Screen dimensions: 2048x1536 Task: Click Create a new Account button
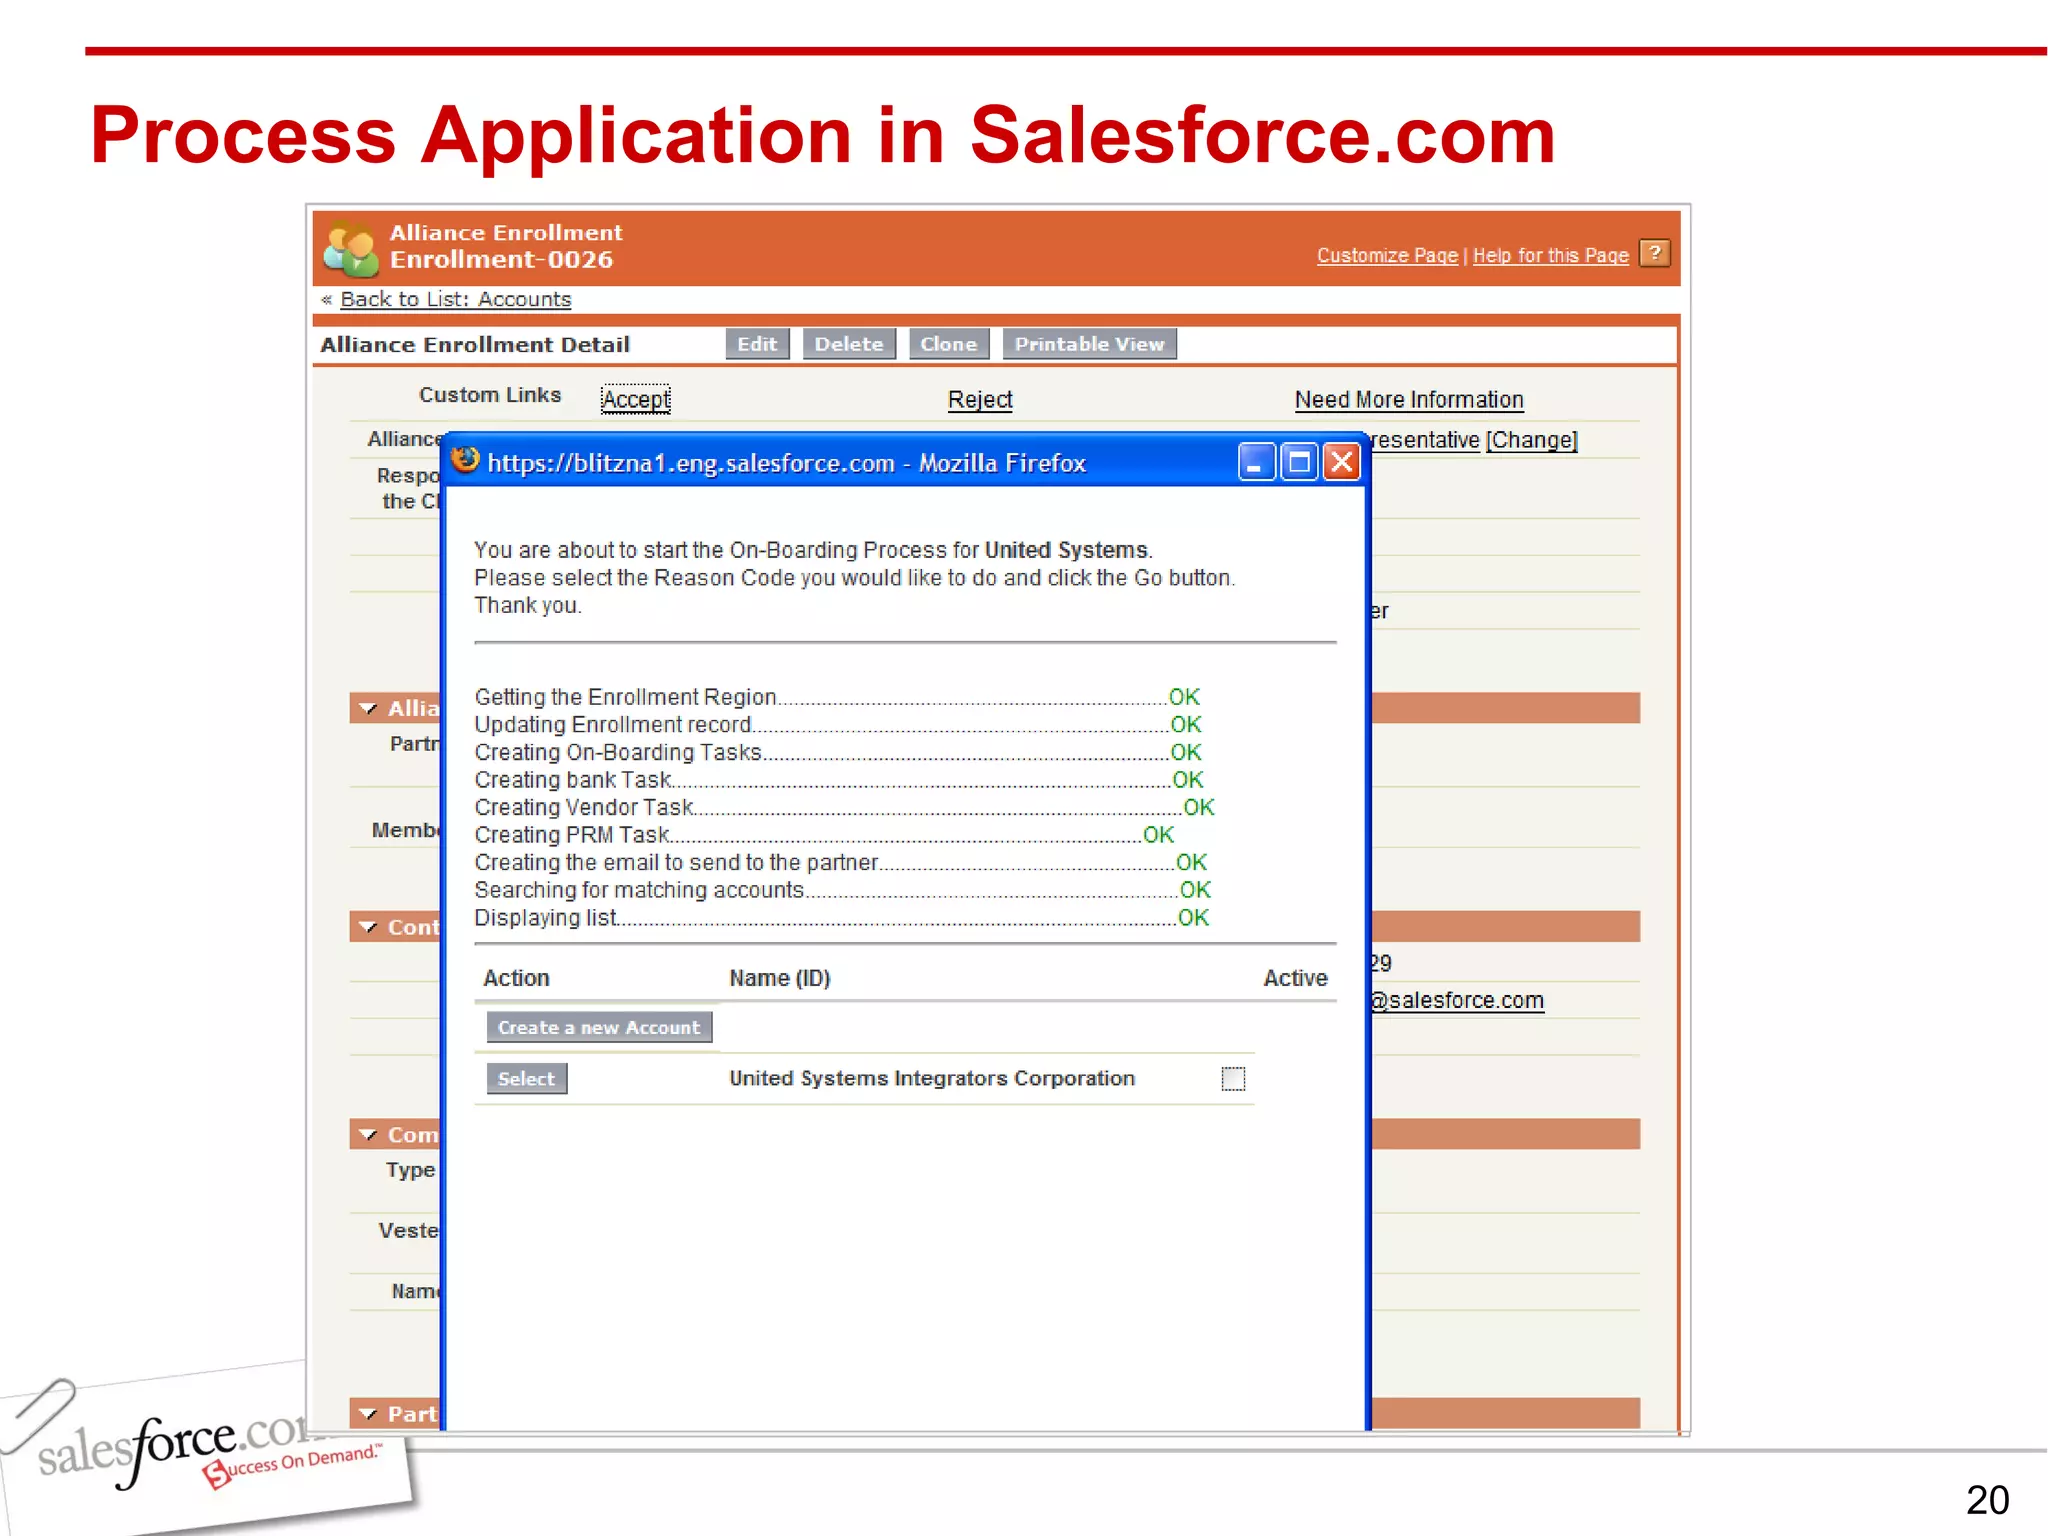[599, 1027]
